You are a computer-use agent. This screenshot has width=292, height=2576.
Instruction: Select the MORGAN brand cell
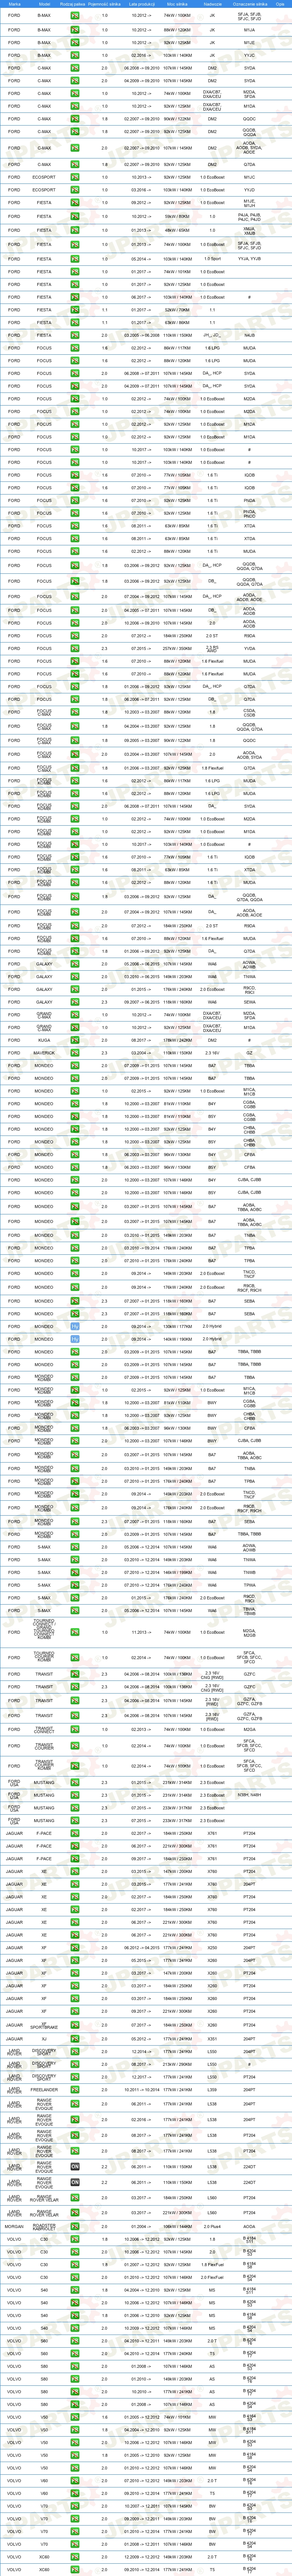[14, 2226]
